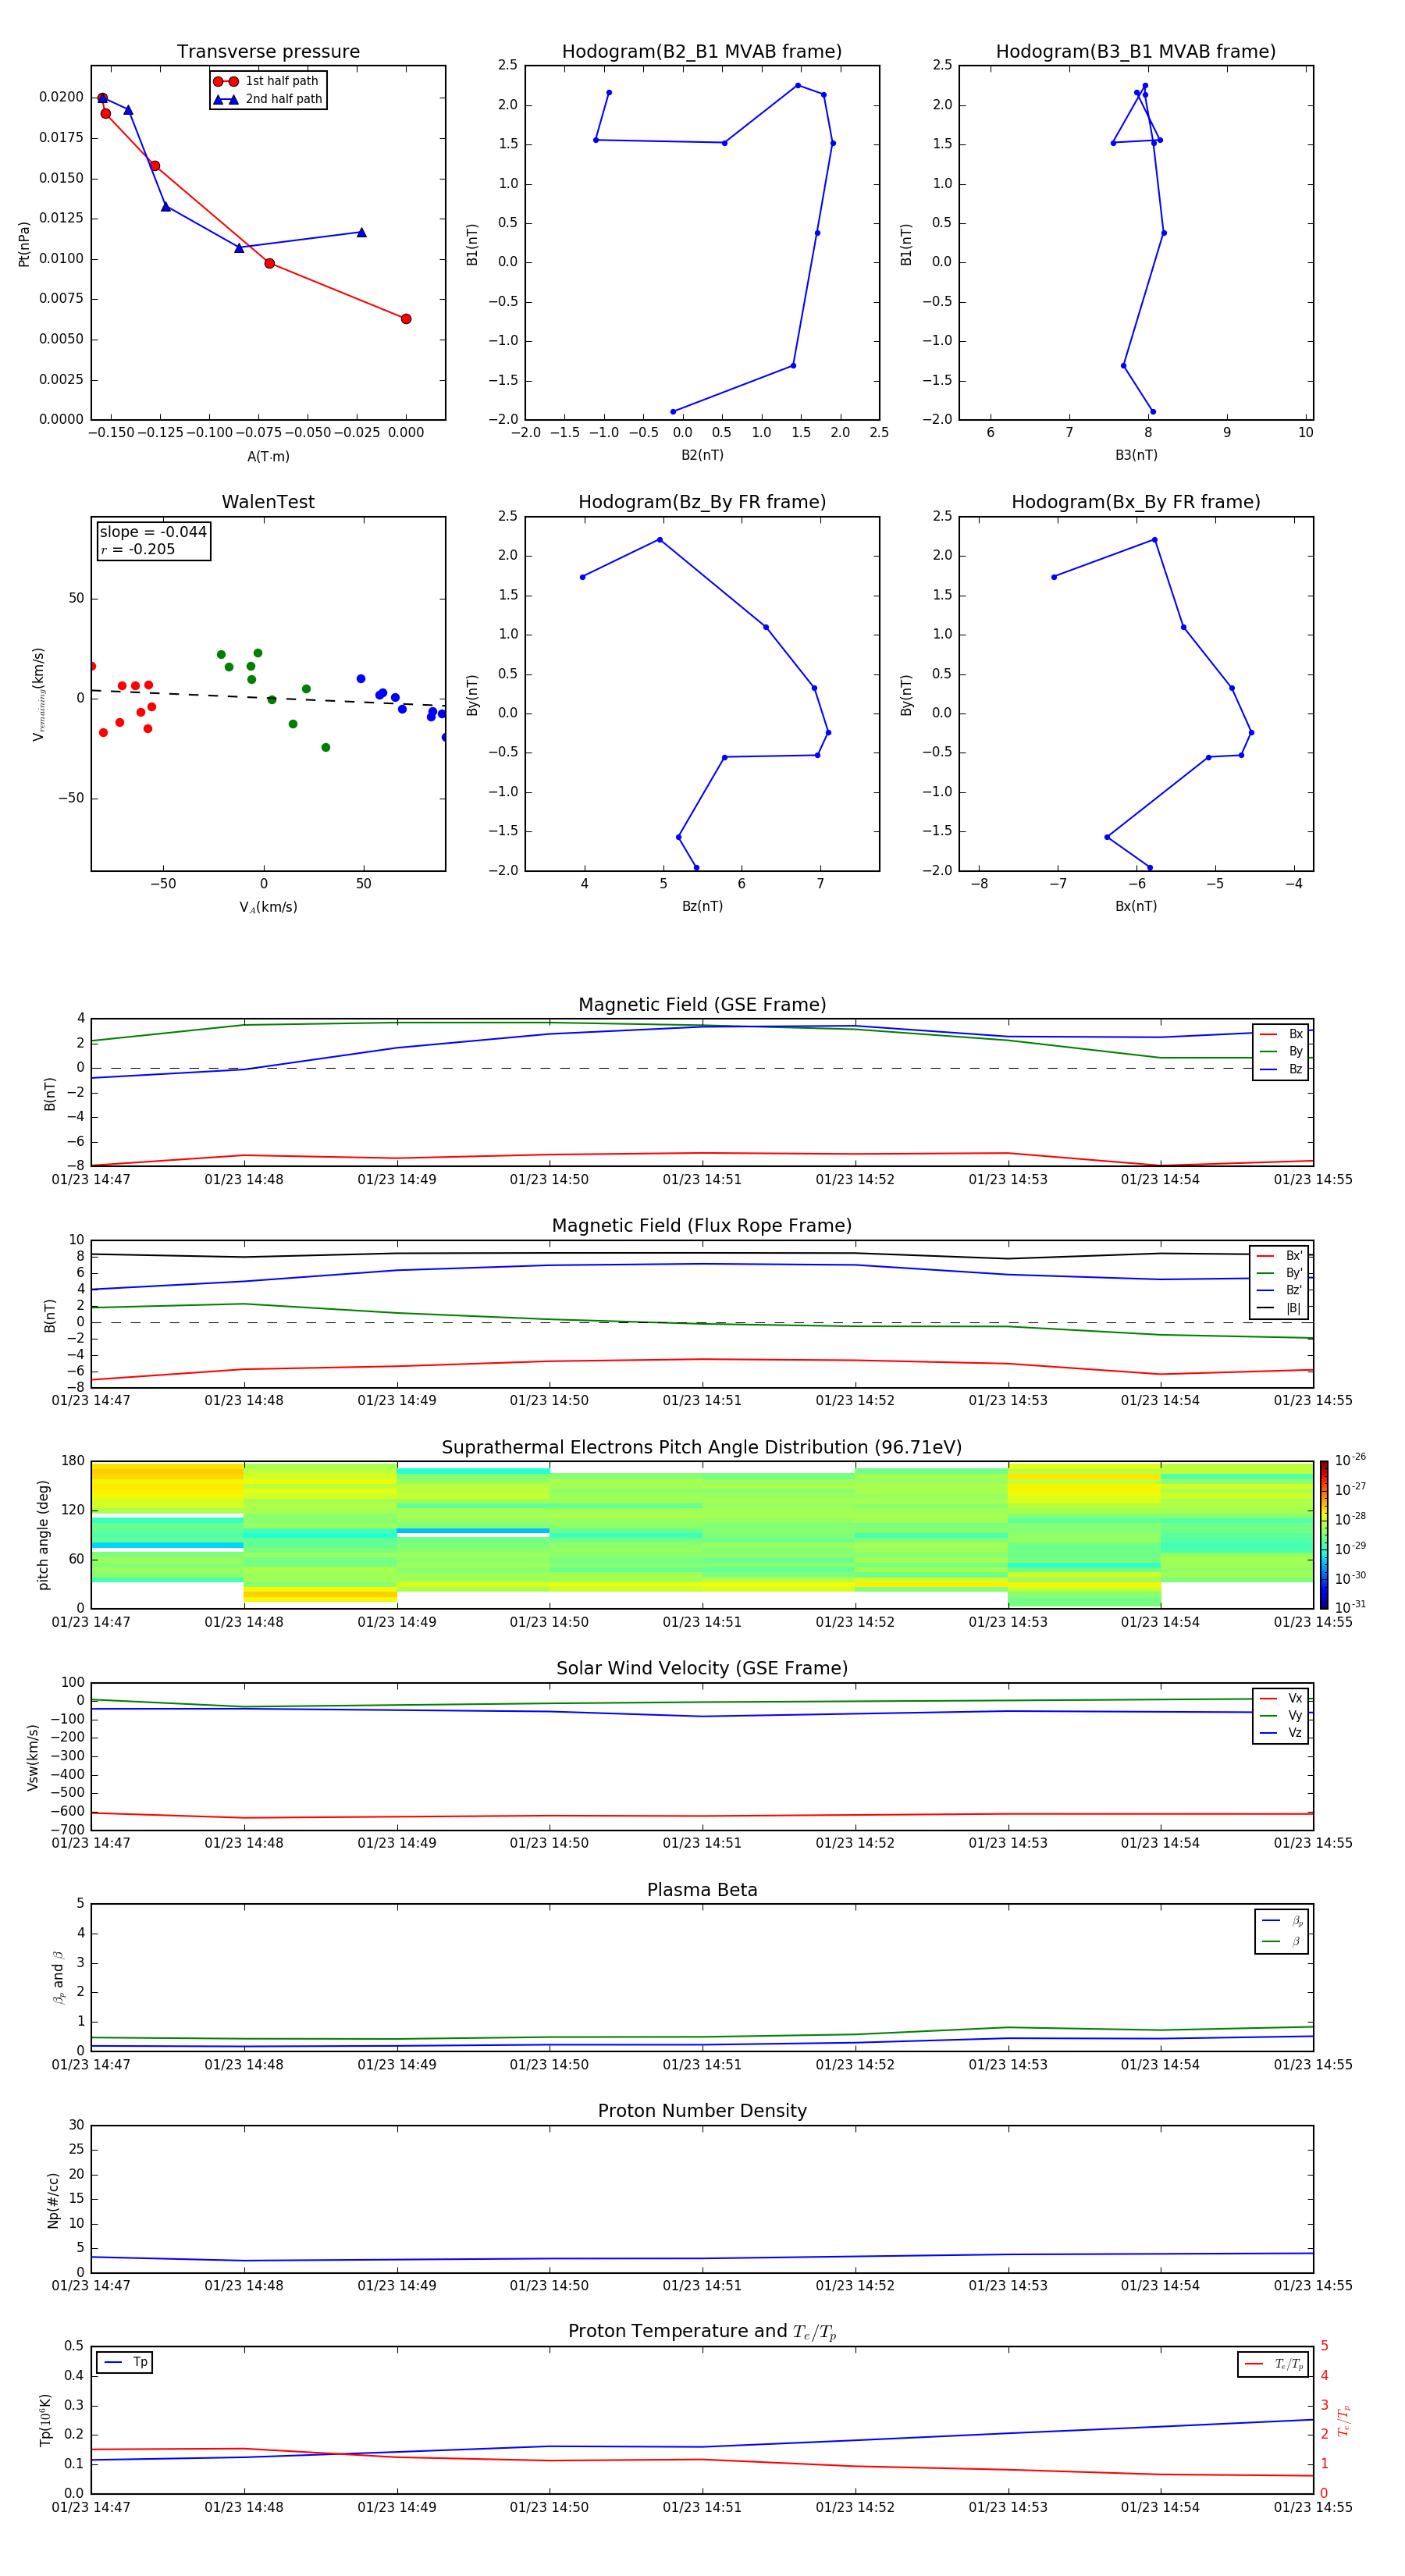Click the "B2(nT)" x-axis label

[702, 455]
